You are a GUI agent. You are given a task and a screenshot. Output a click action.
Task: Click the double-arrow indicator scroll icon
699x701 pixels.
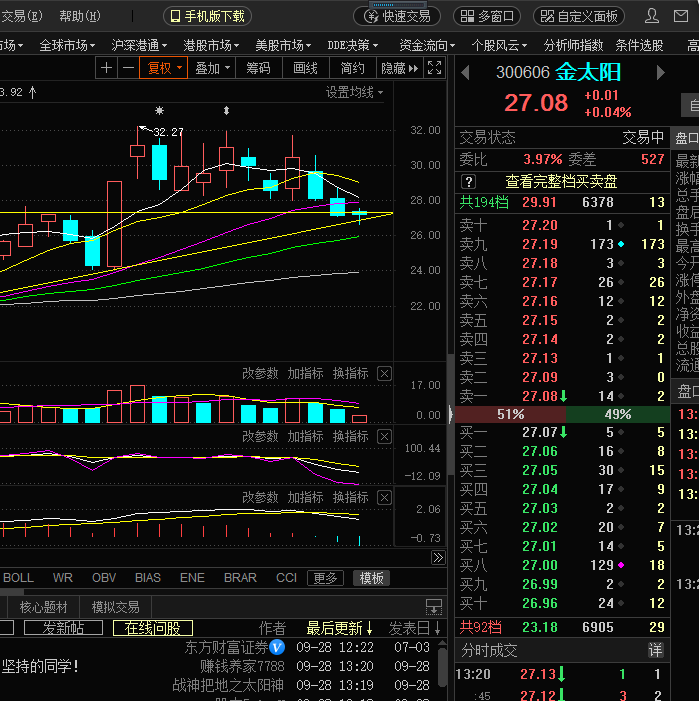(x=438, y=557)
